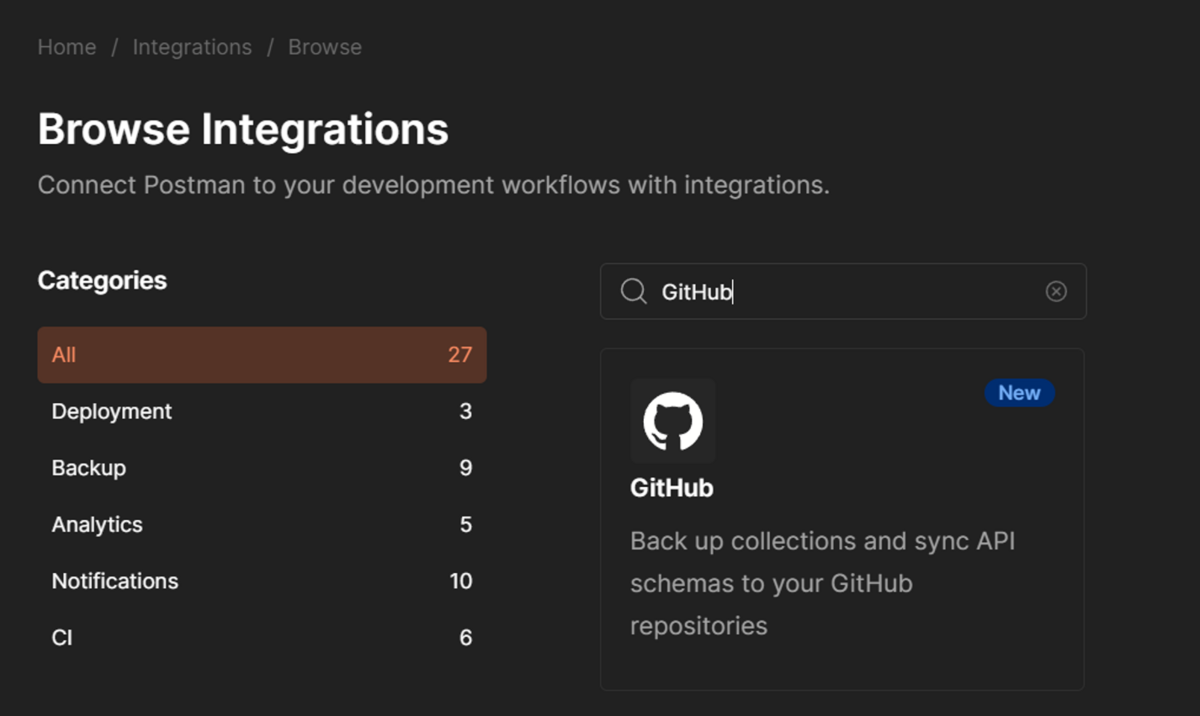Filter by Backup category
This screenshot has width=1200, height=716.
tap(262, 468)
